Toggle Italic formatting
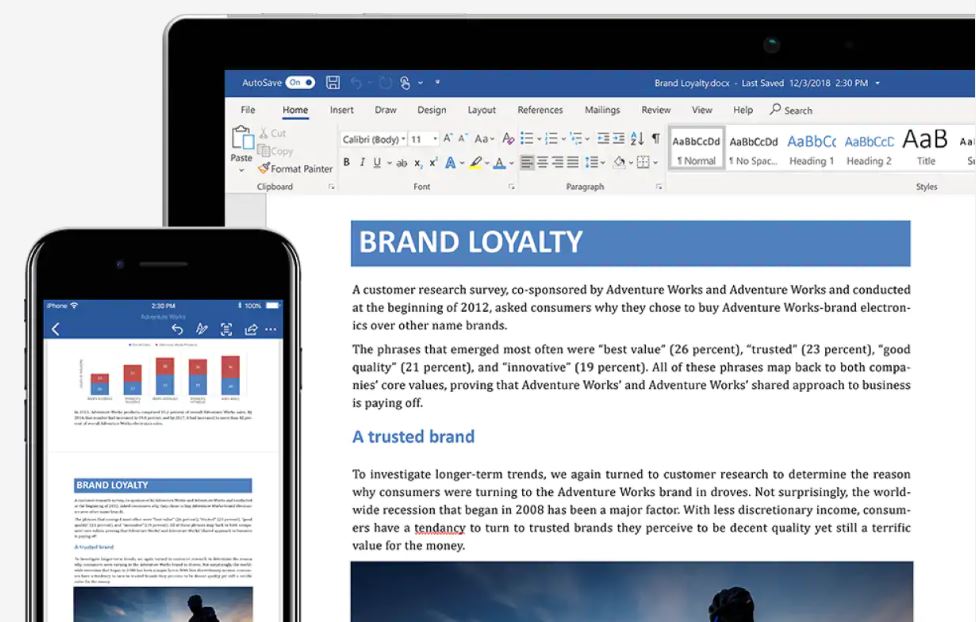This screenshot has width=976, height=622. coord(362,163)
